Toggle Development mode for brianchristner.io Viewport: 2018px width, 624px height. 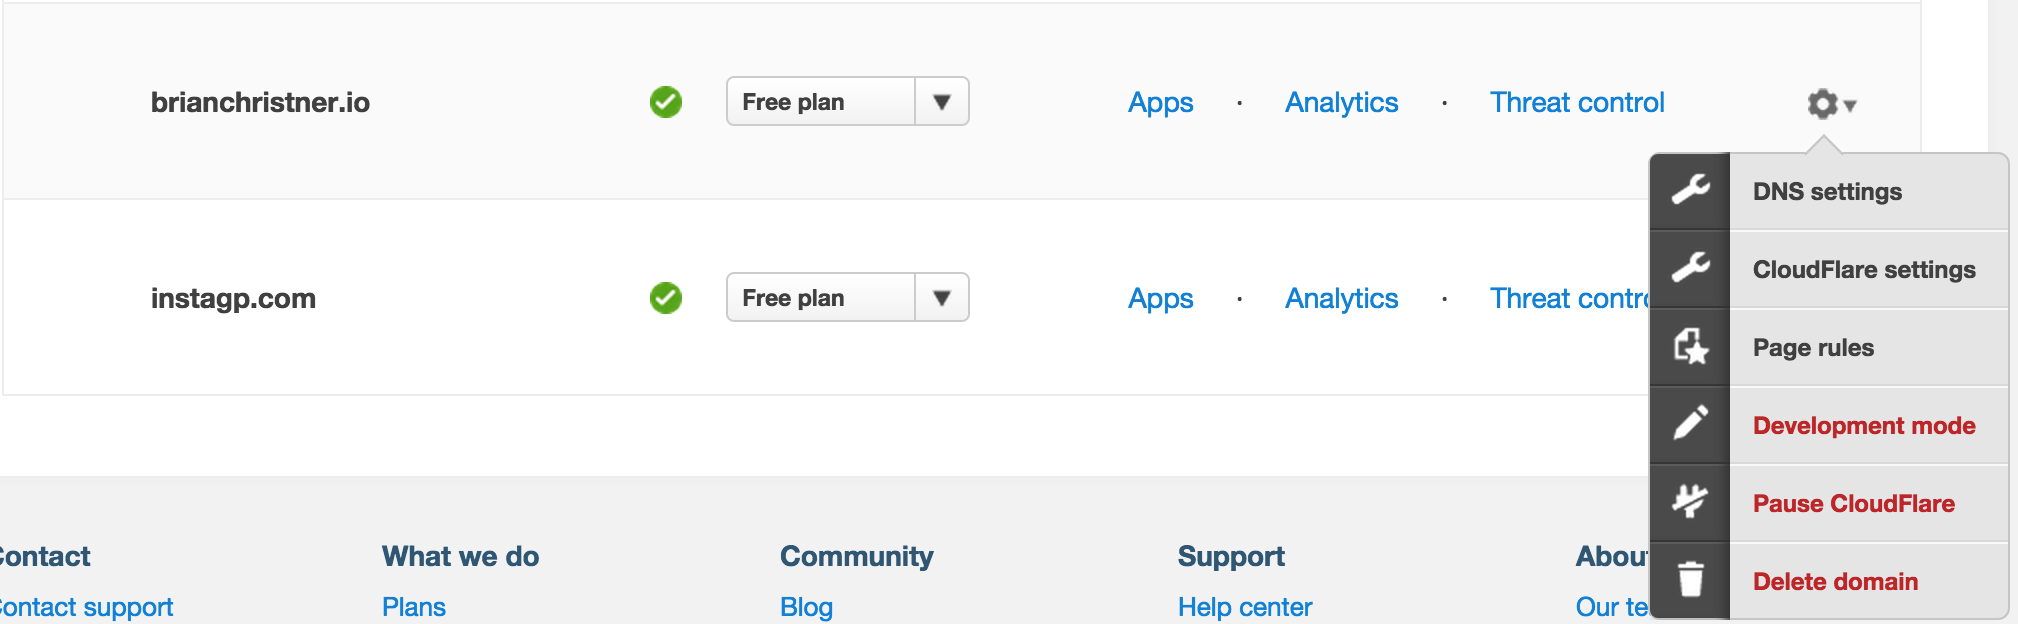click(x=1862, y=425)
